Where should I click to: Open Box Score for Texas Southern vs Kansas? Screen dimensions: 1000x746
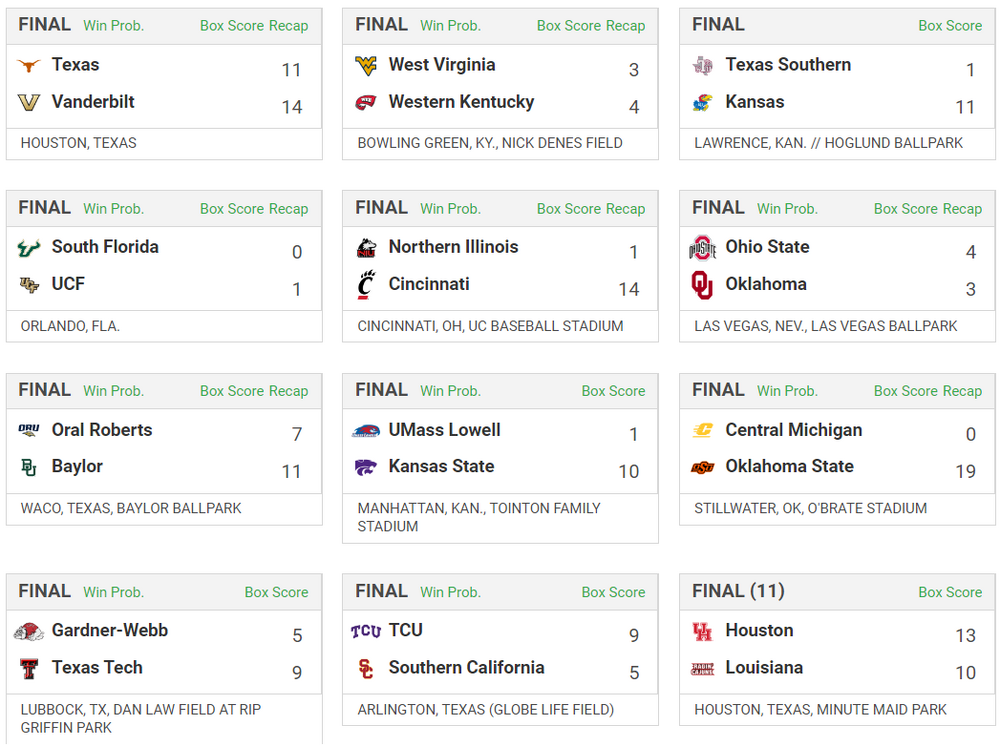tap(950, 26)
